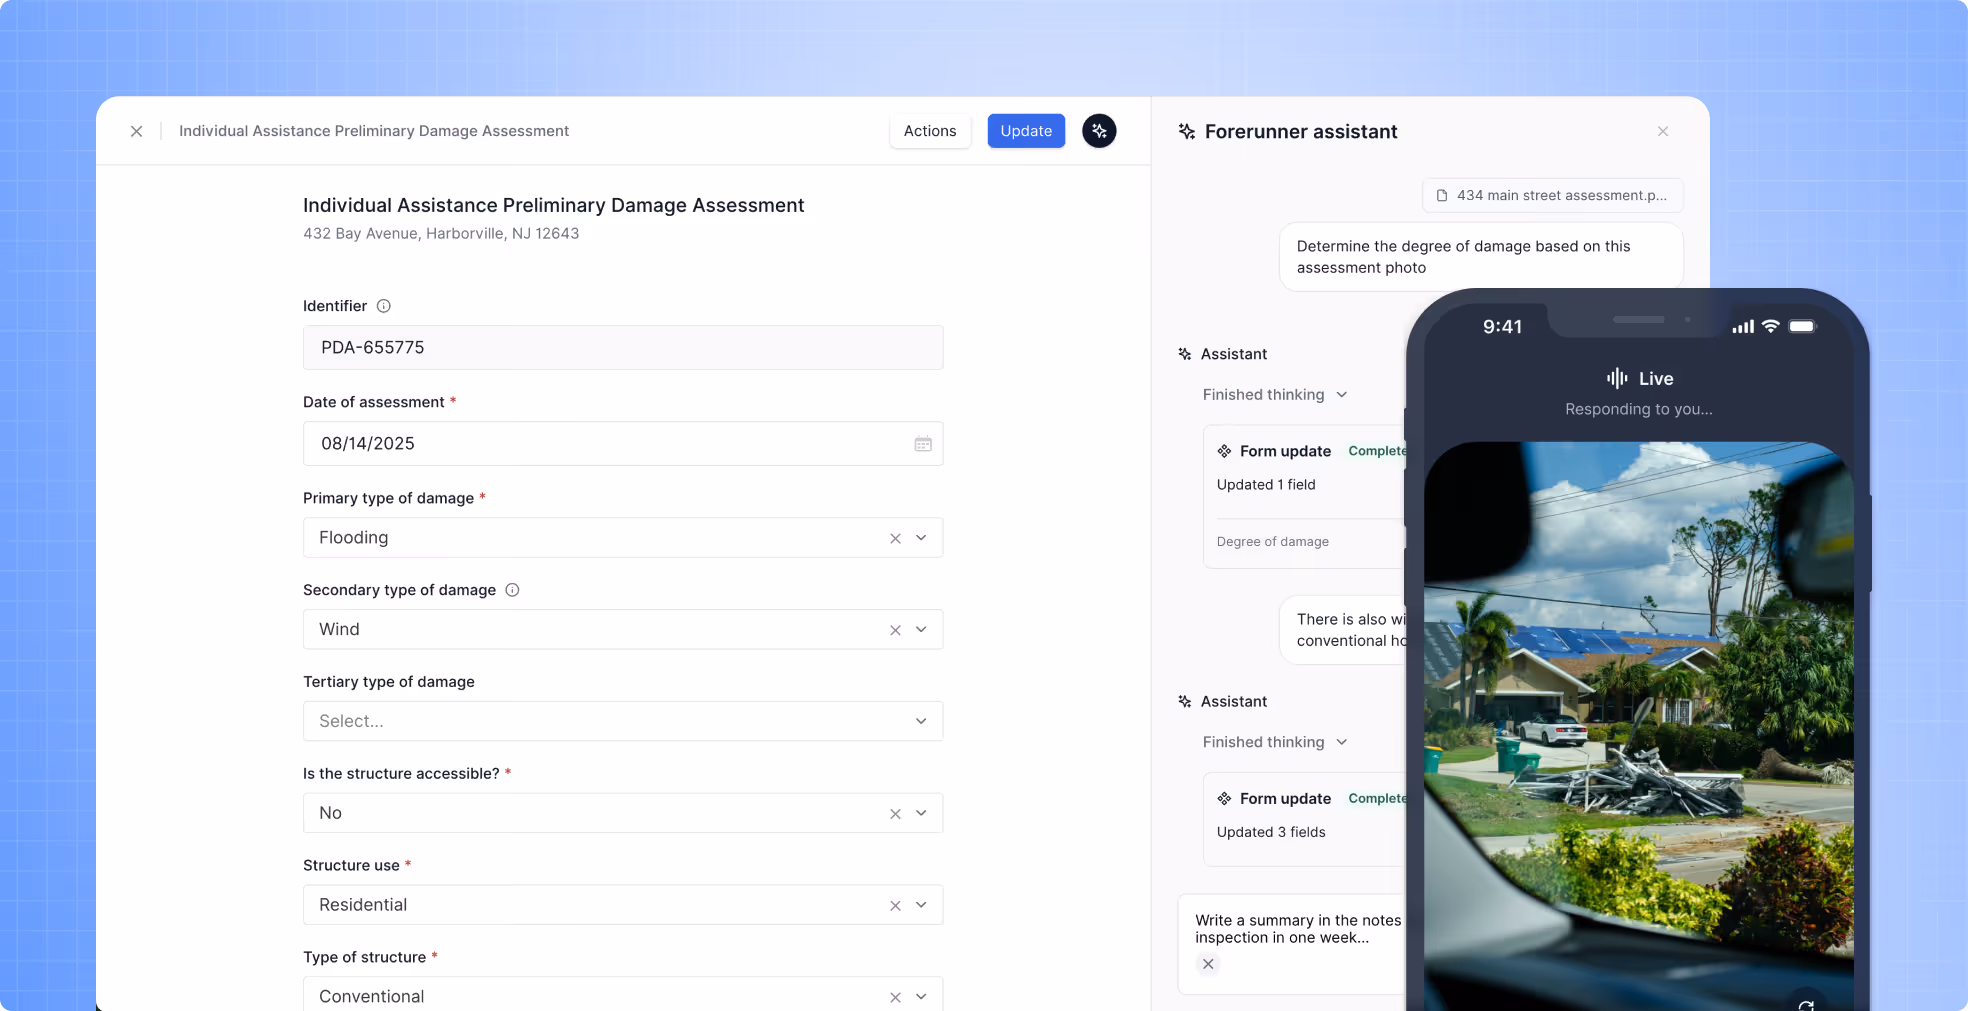Open the Actions menu
Viewport: 1968px width, 1011px height.
tap(930, 131)
